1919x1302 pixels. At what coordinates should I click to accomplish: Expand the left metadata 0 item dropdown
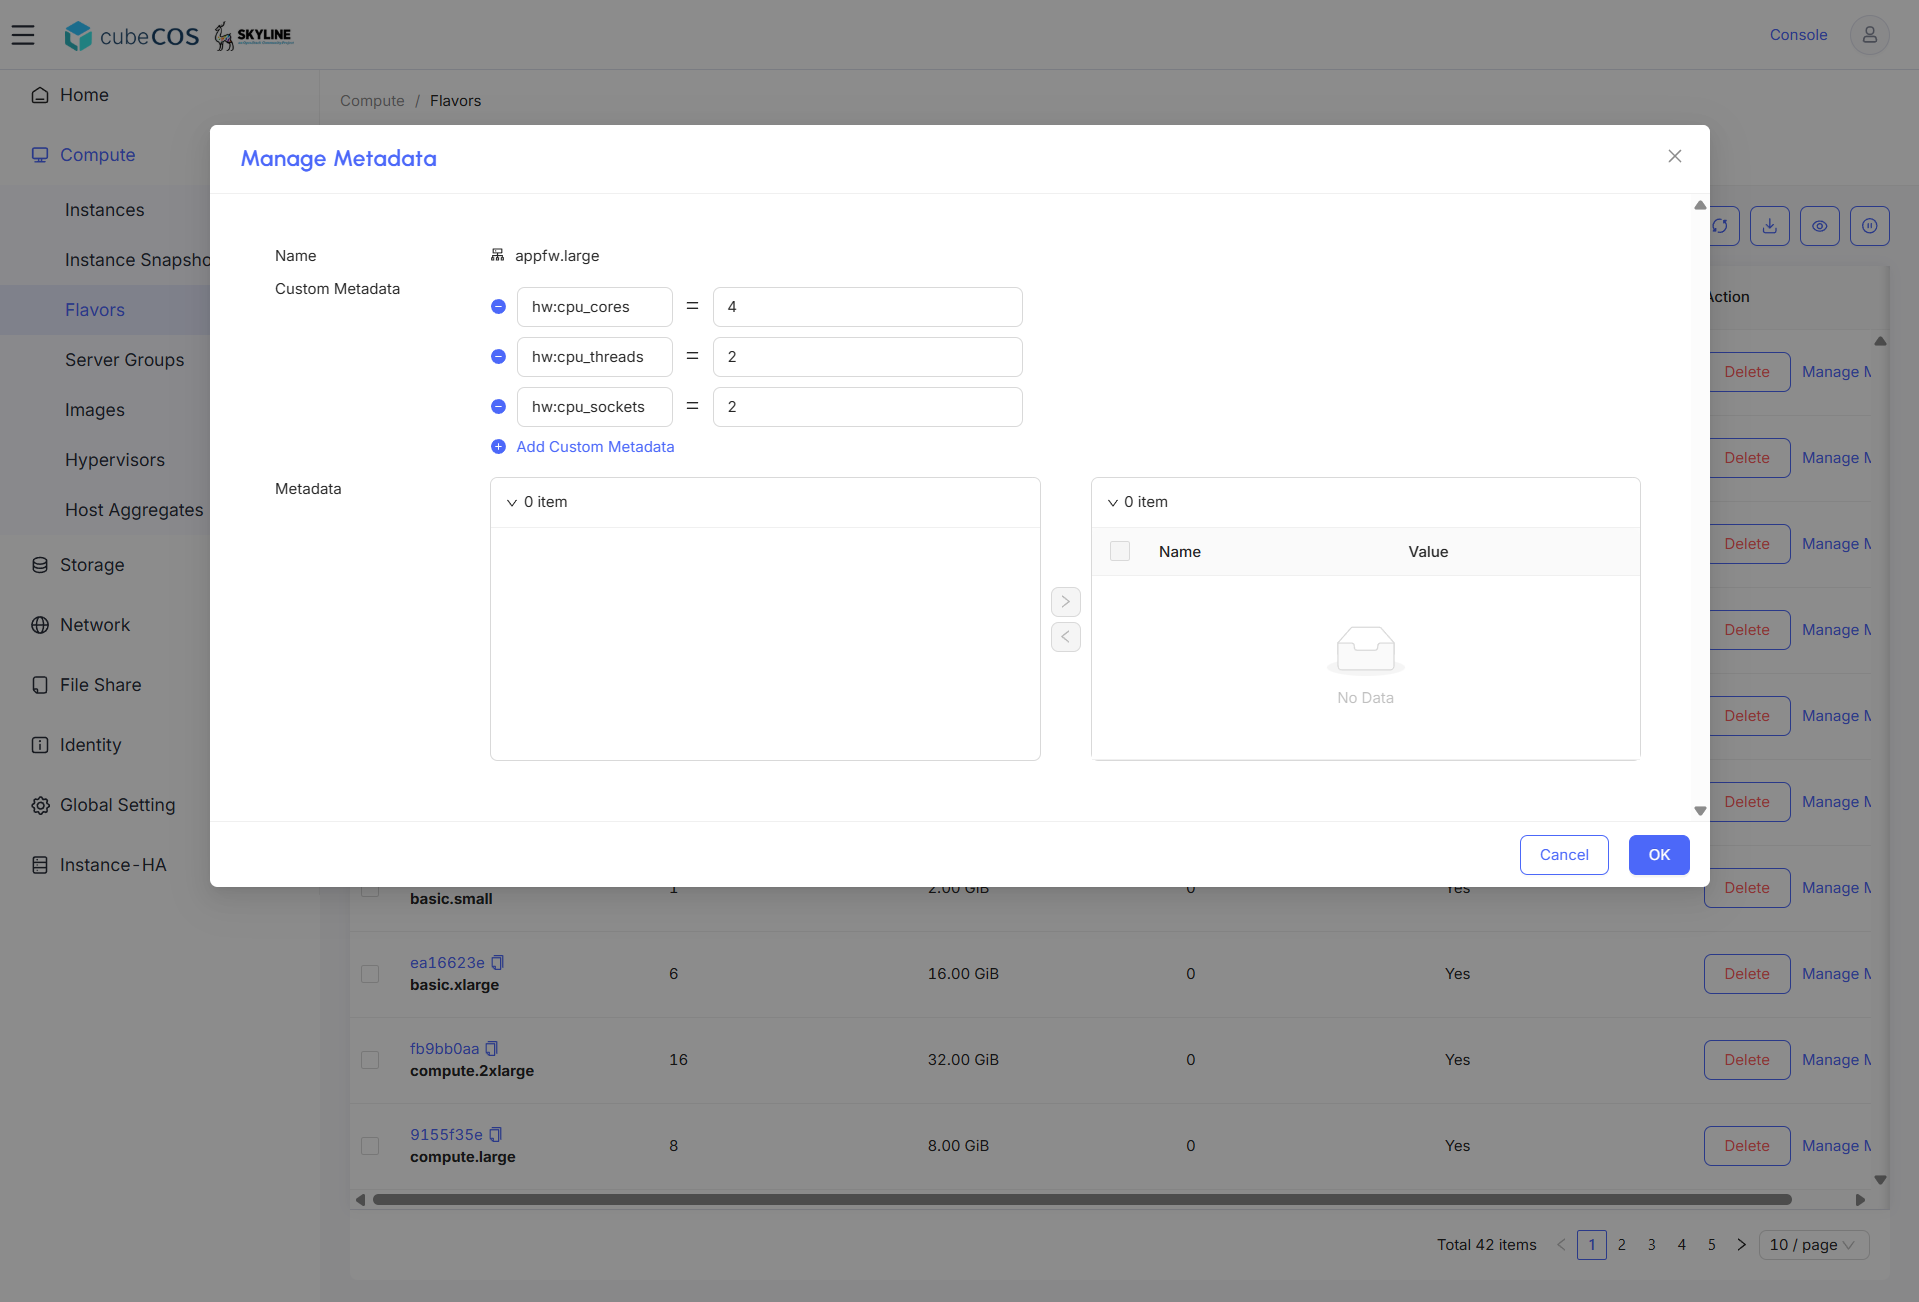(511, 503)
